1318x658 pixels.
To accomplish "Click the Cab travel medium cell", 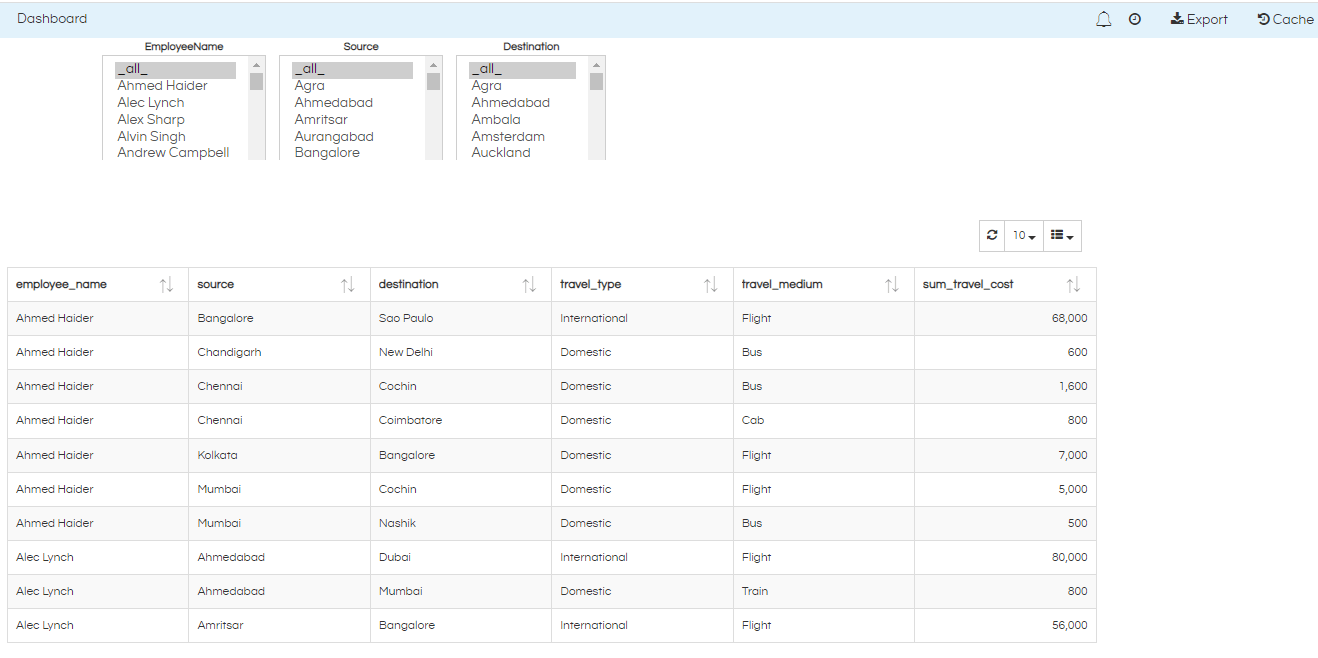I will point(824,420).
